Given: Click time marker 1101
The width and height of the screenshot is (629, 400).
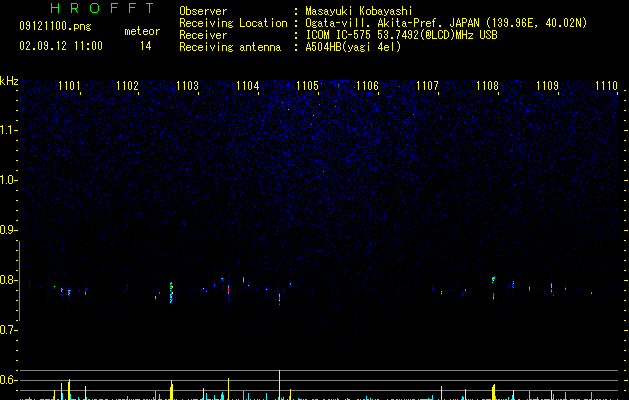Looking at the screenshot, I should pos(69,85).
